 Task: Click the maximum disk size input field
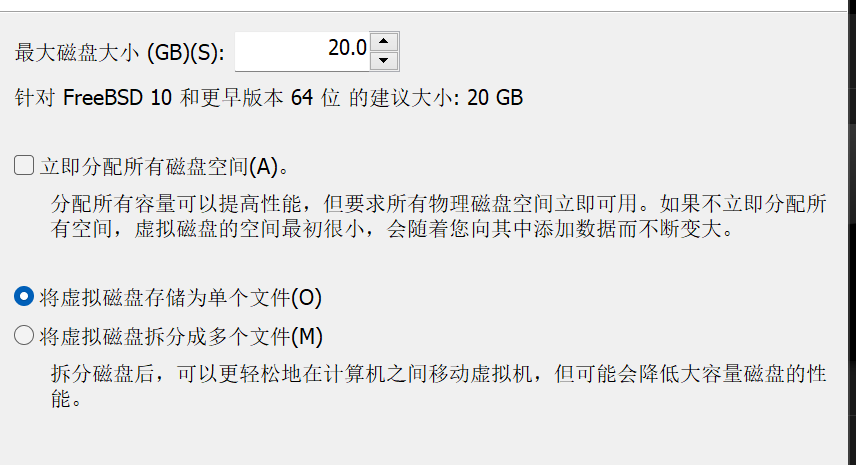300,51
